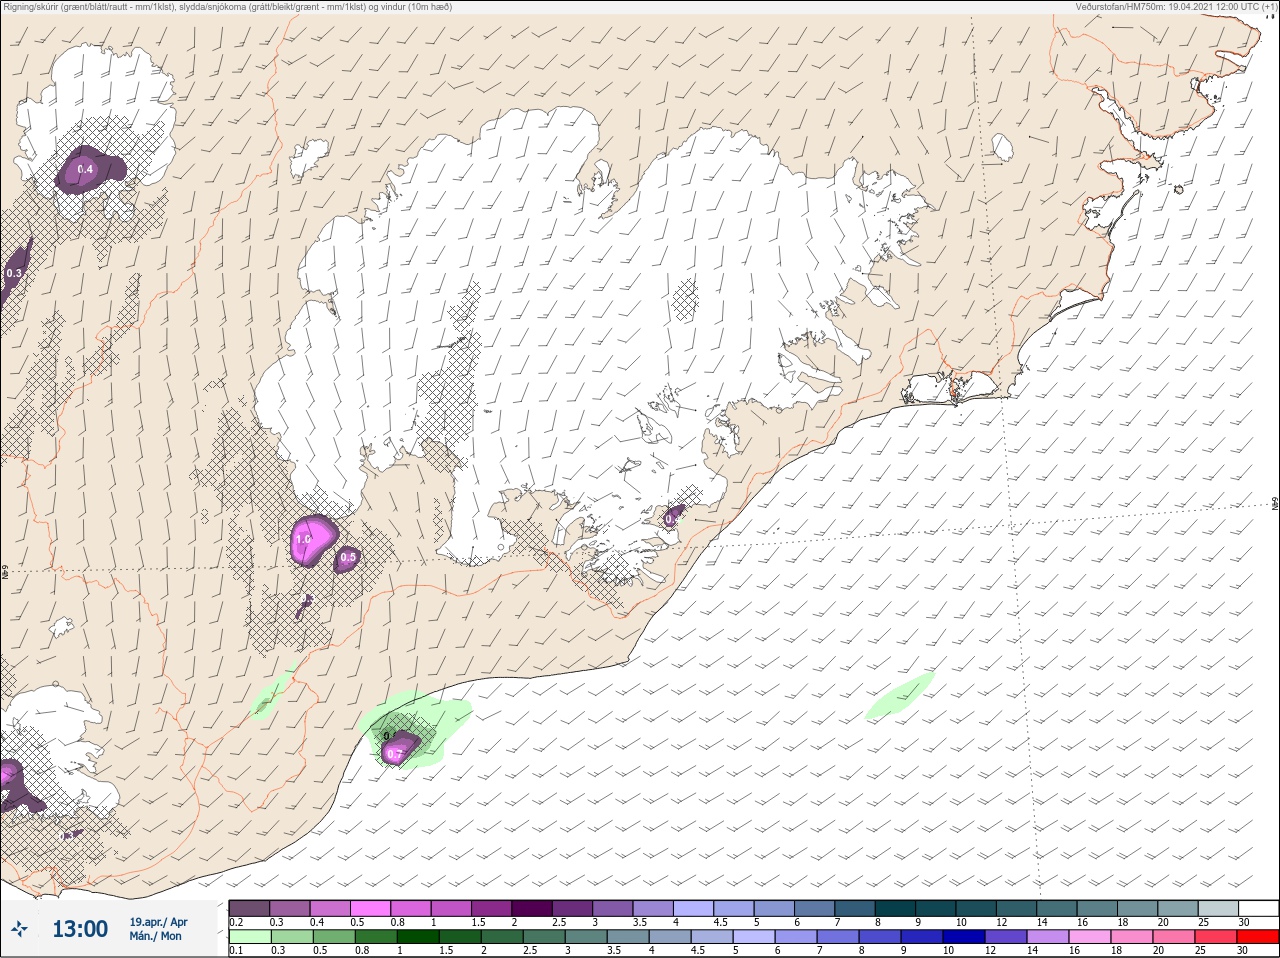Click the '19.apr./ Apr' date text
The height and width of the screenshot is (958, 1280).
(x=158, y=922)
